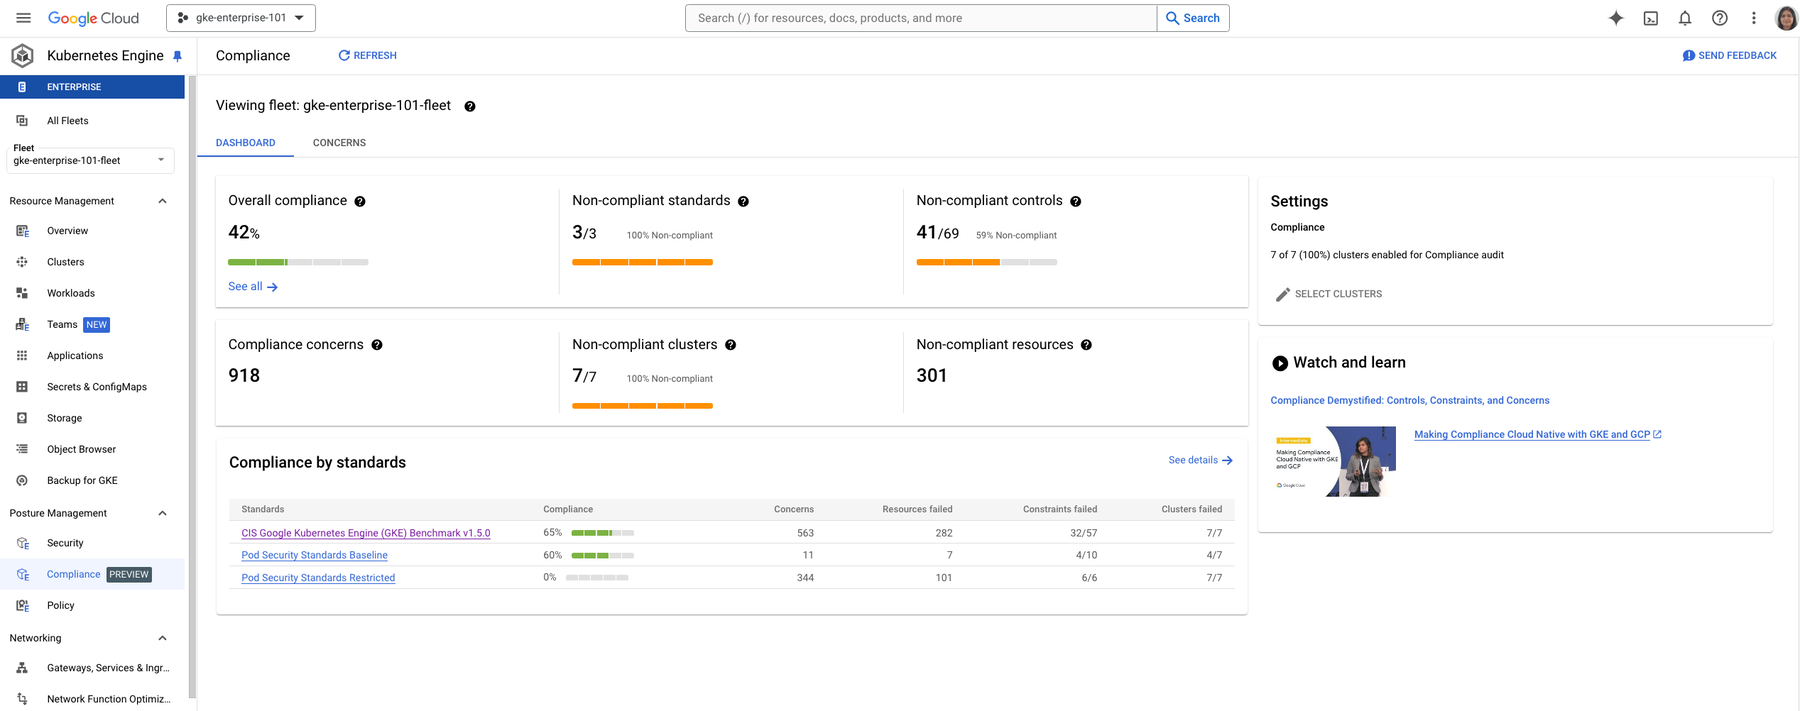
Task: Click the Overall compliance progress bar
Action: pyautogui.click(x=298, y=262)
